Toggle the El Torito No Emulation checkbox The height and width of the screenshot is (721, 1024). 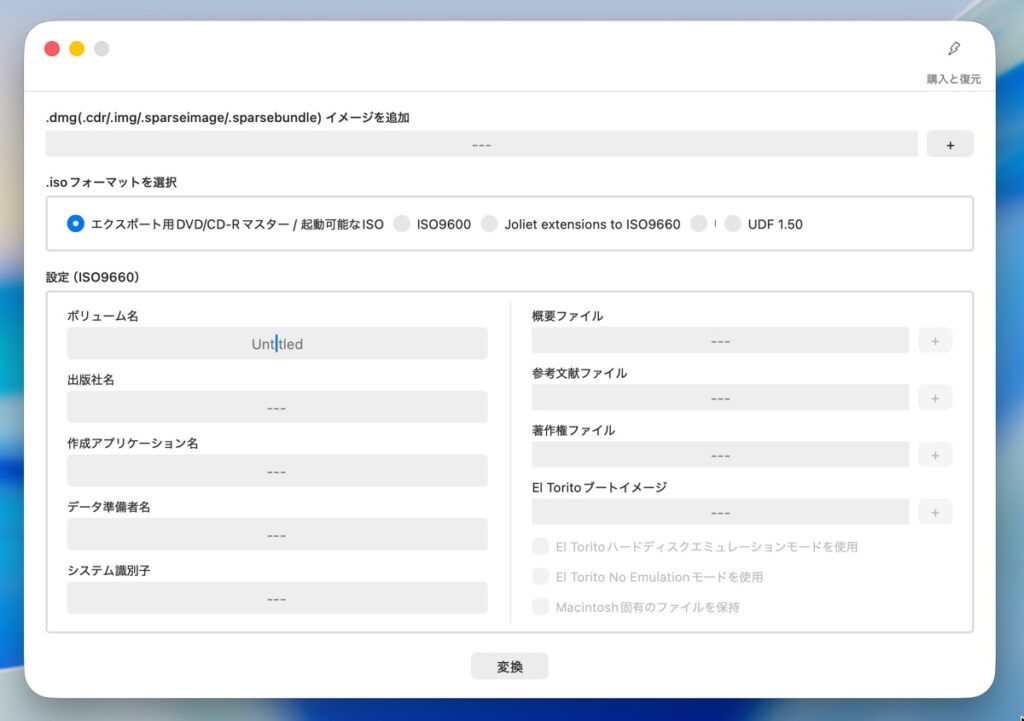[x=541, y=577]
